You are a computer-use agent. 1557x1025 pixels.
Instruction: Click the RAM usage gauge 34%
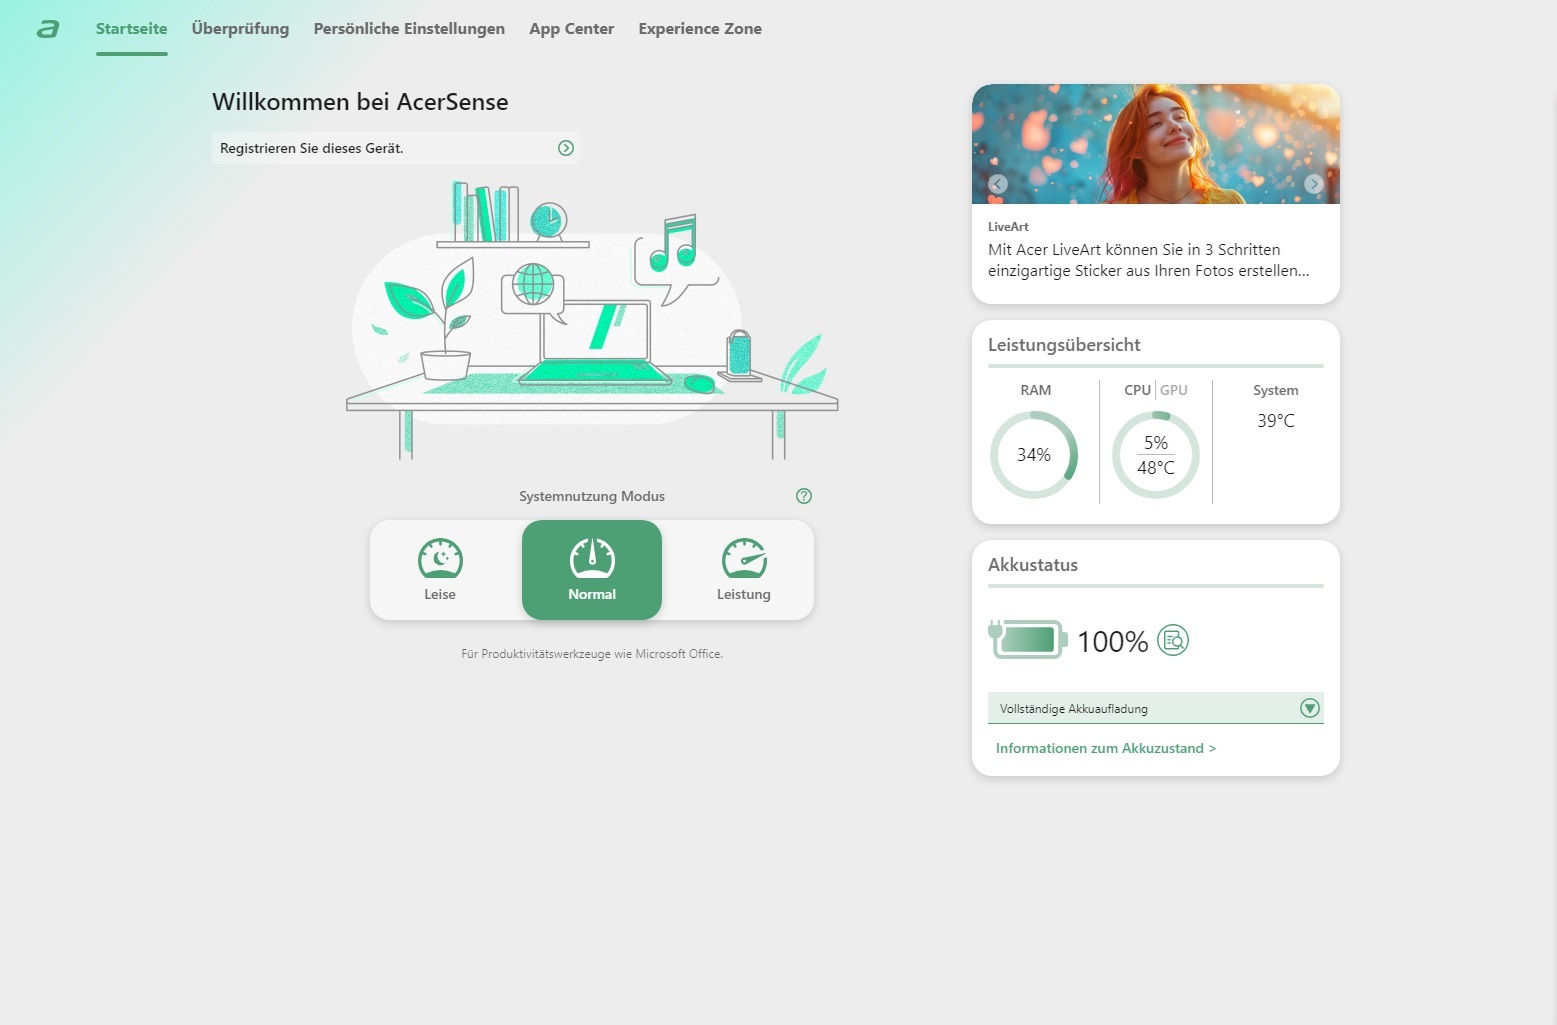point(1034,455)
